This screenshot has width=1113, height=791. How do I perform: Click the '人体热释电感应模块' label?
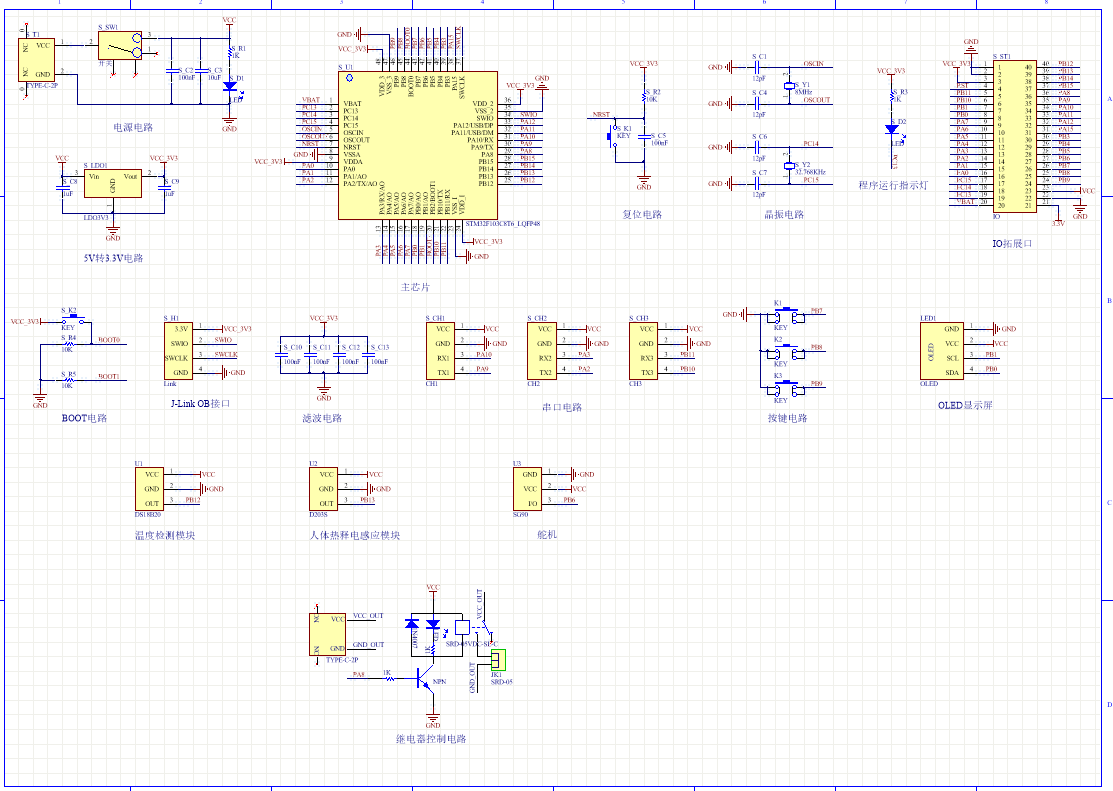point(355,535)
